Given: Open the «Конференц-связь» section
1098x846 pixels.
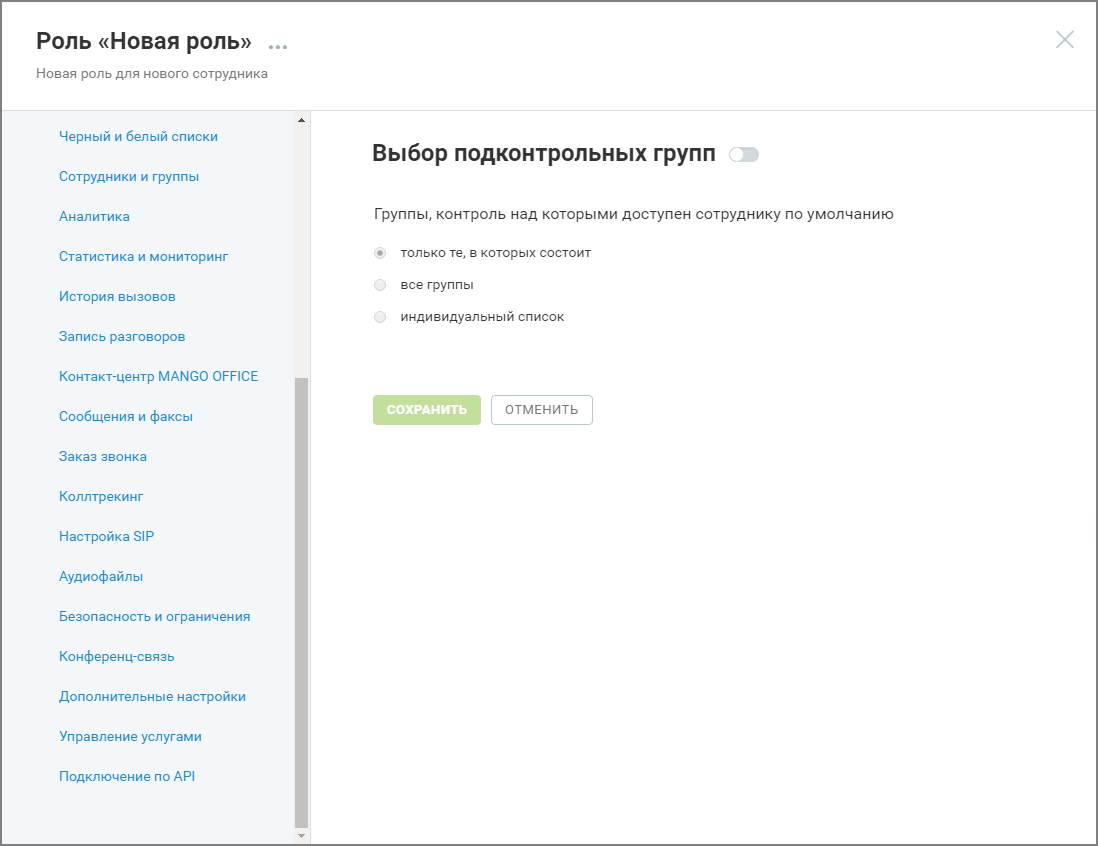Looking at the screenshot, I should click(x=116, y=656).
